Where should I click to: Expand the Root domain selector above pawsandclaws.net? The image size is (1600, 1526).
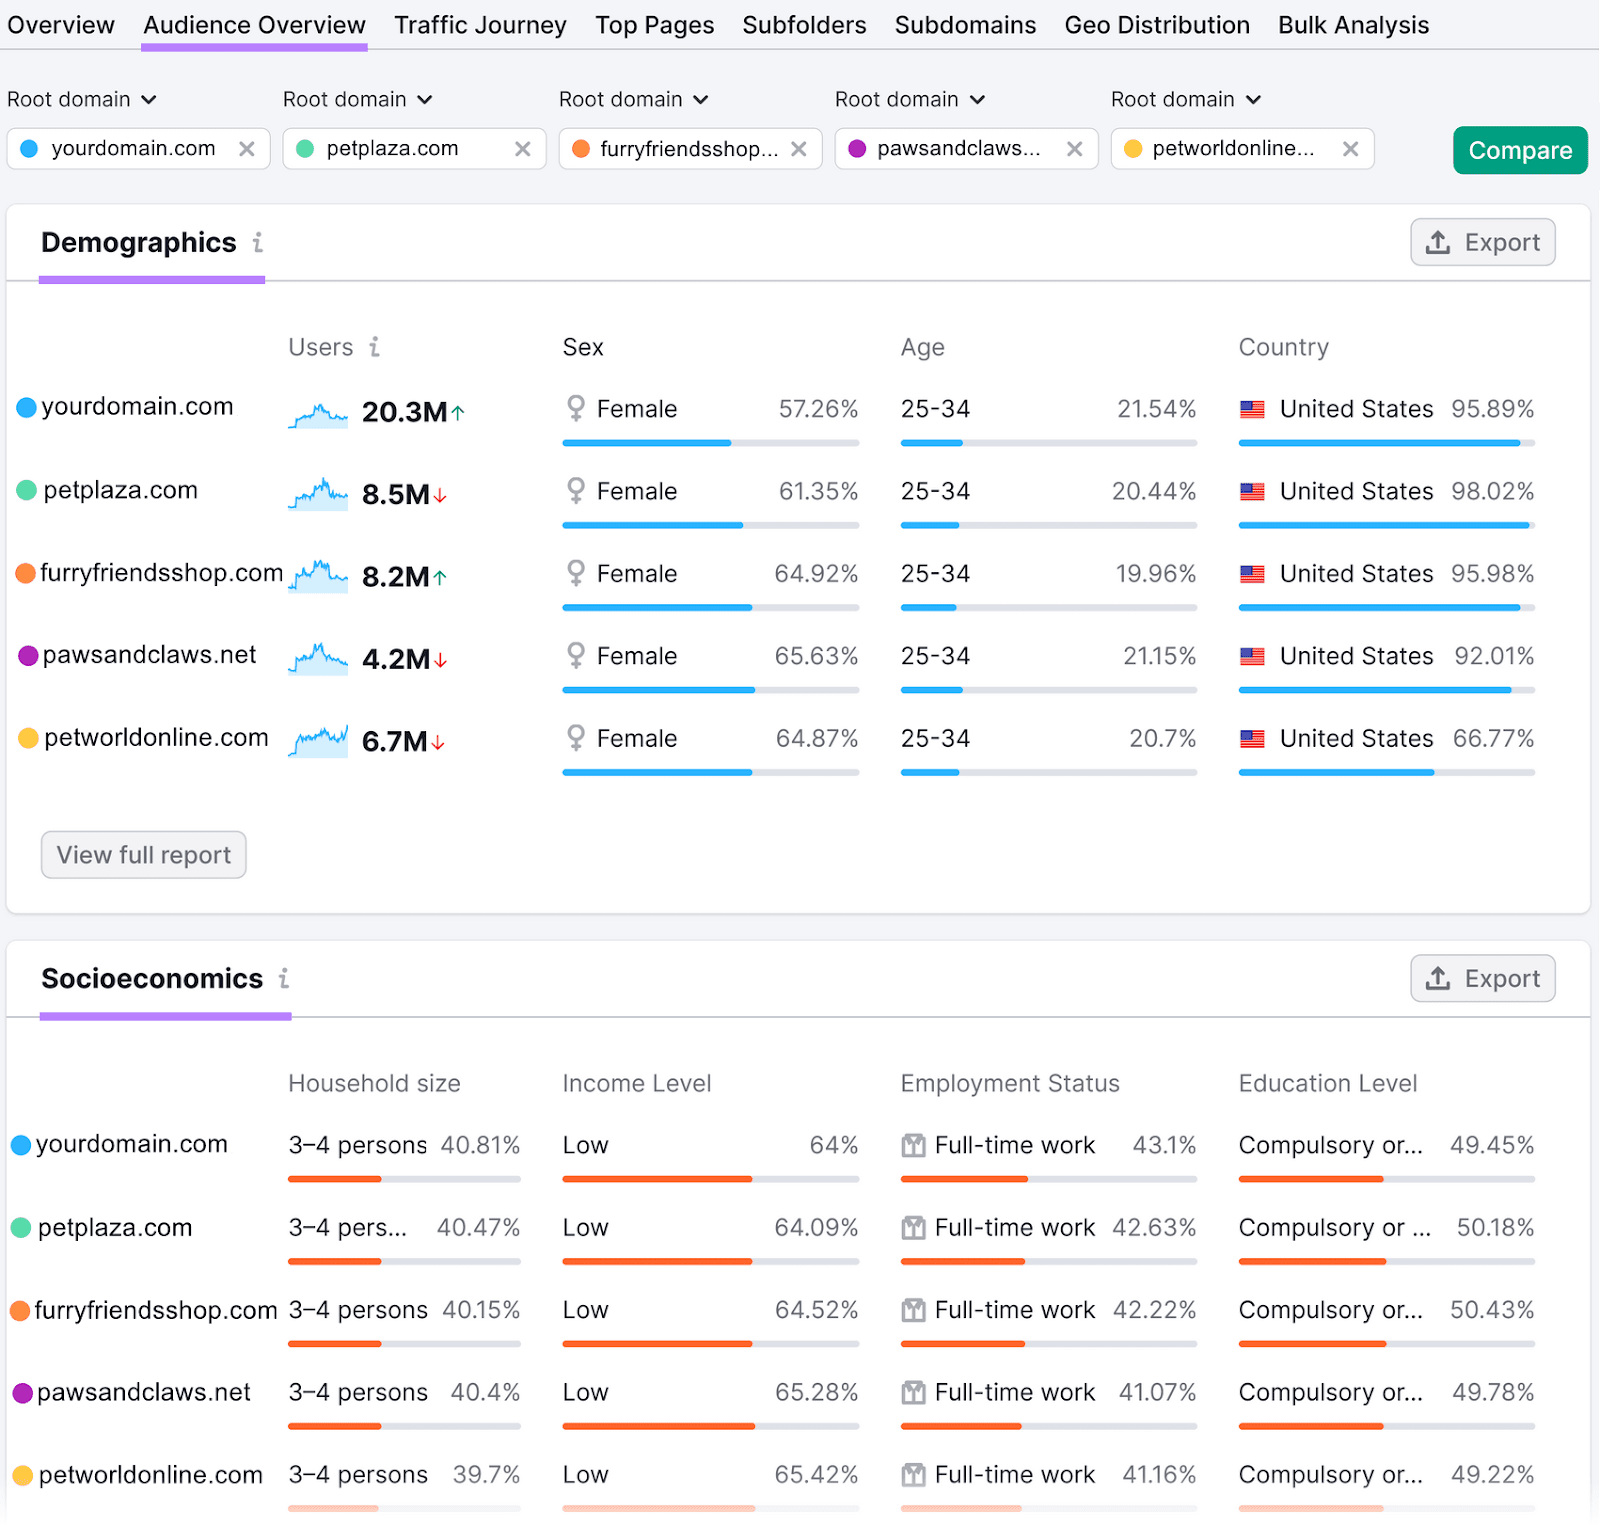(910, 99)
